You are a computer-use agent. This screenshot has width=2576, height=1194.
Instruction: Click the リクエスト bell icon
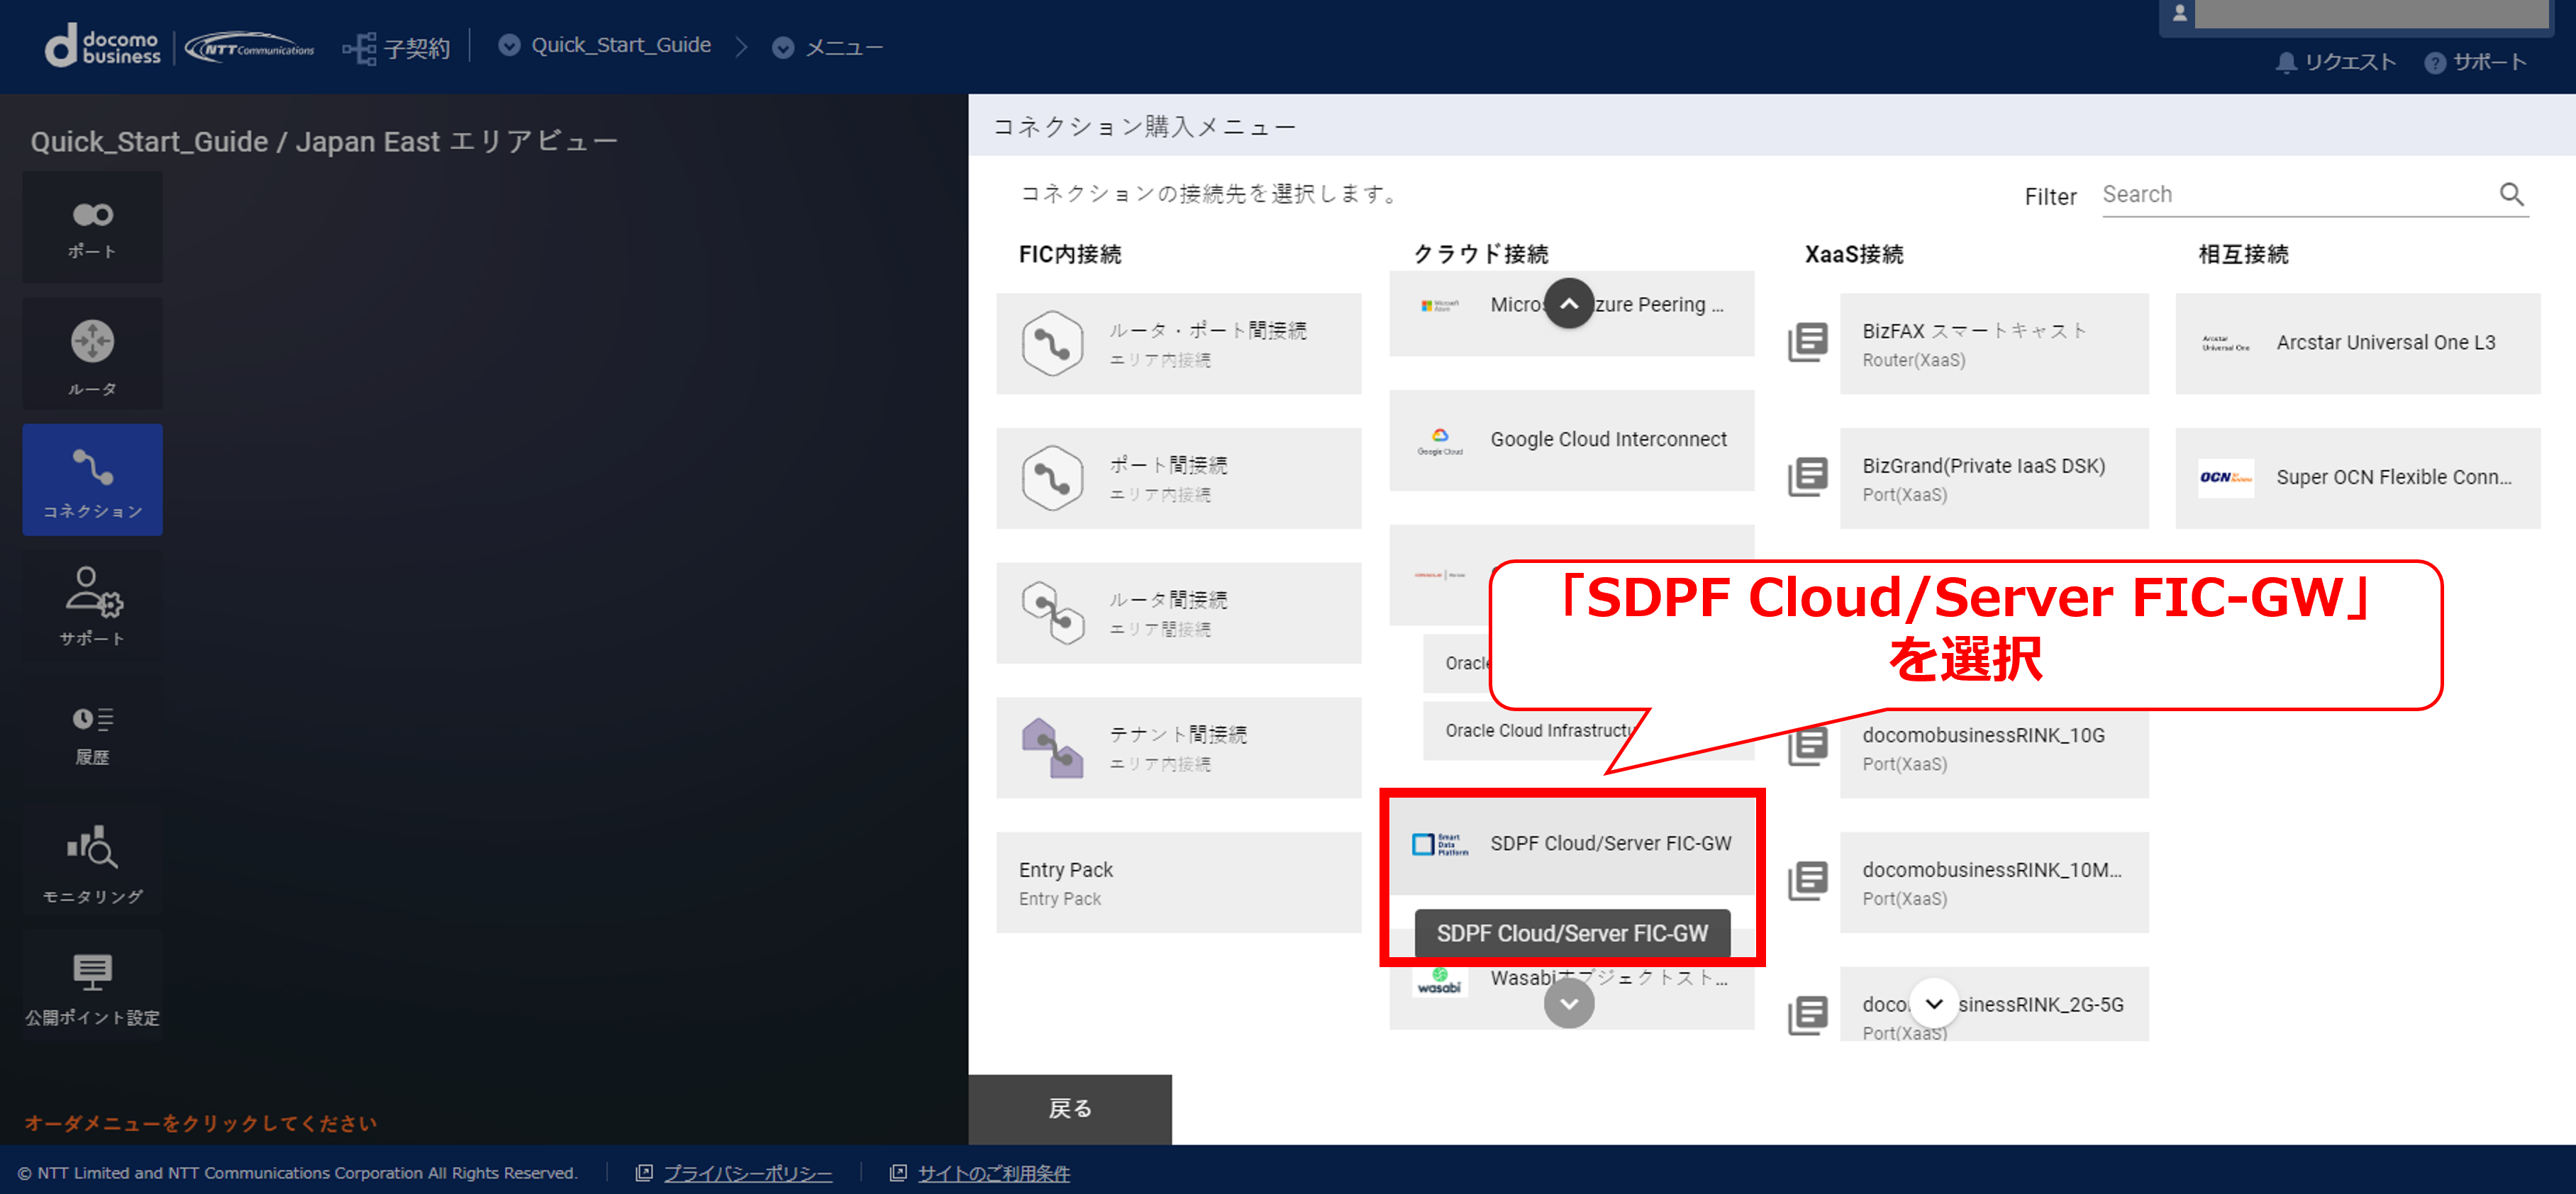[x=2285, y=62]
